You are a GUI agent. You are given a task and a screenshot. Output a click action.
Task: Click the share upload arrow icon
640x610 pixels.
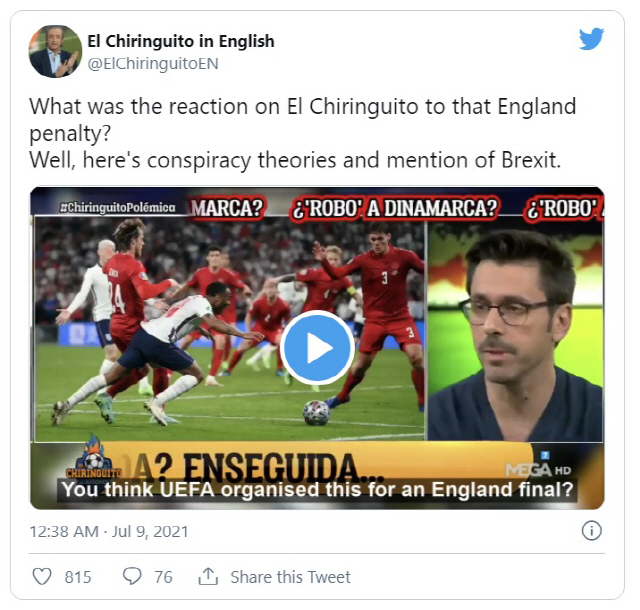[208, 576]
